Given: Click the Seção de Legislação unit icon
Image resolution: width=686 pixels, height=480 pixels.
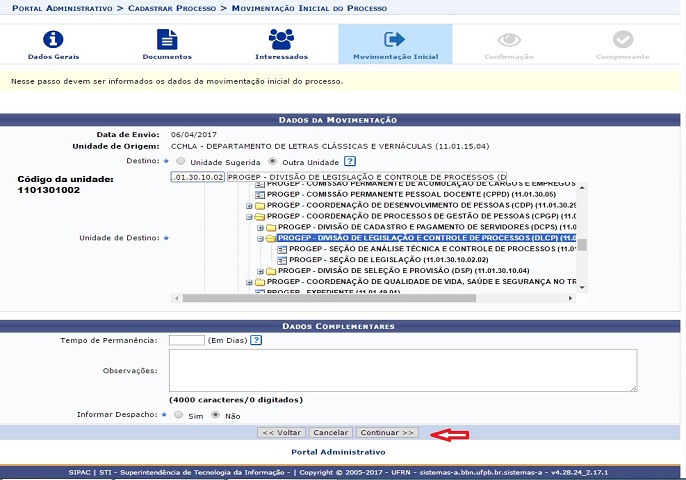Looking at the screenshot, I should click(x=281, y=260).
